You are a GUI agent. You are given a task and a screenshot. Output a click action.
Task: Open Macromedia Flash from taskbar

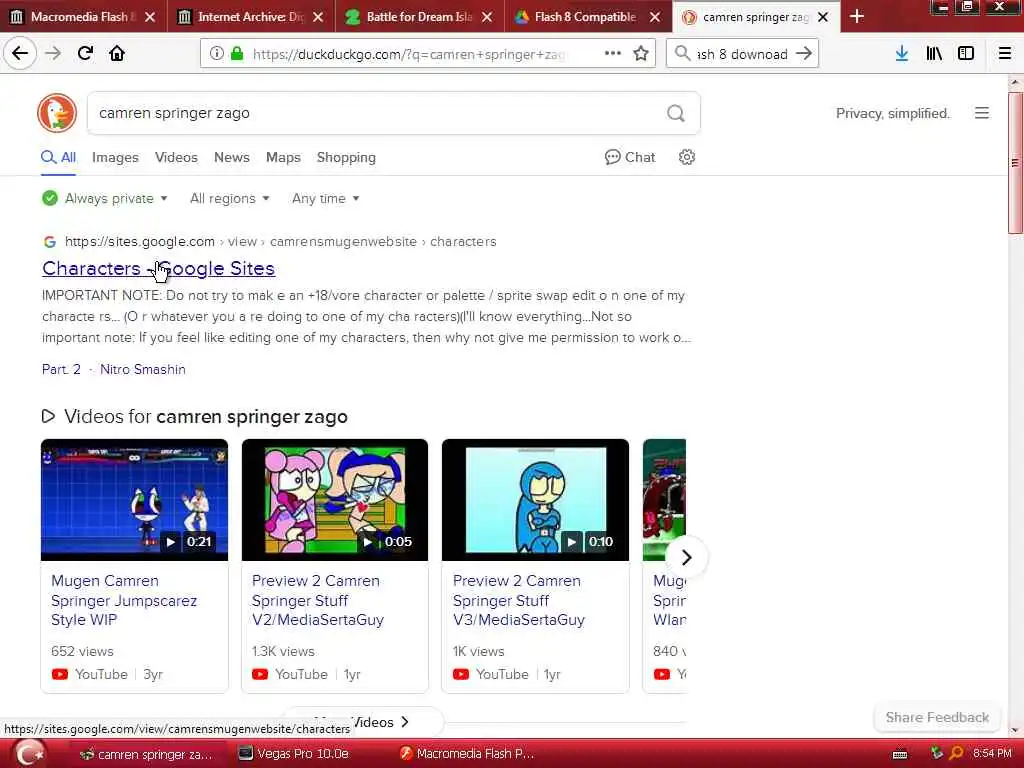(468, 754)
